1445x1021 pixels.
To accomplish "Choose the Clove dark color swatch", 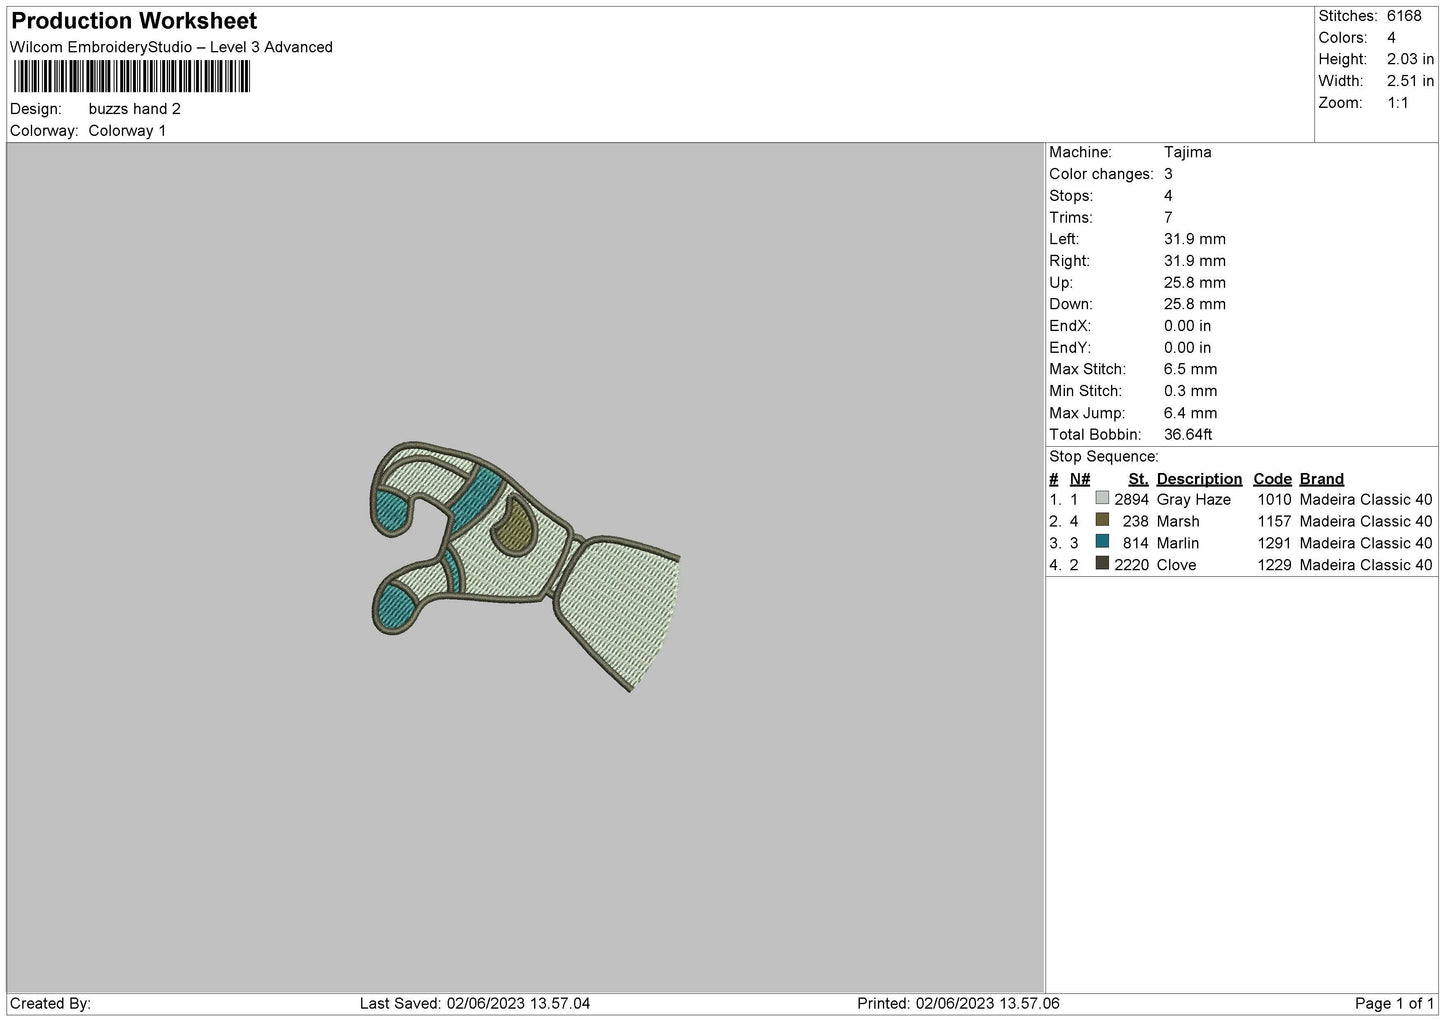I will pos(1102,564).
